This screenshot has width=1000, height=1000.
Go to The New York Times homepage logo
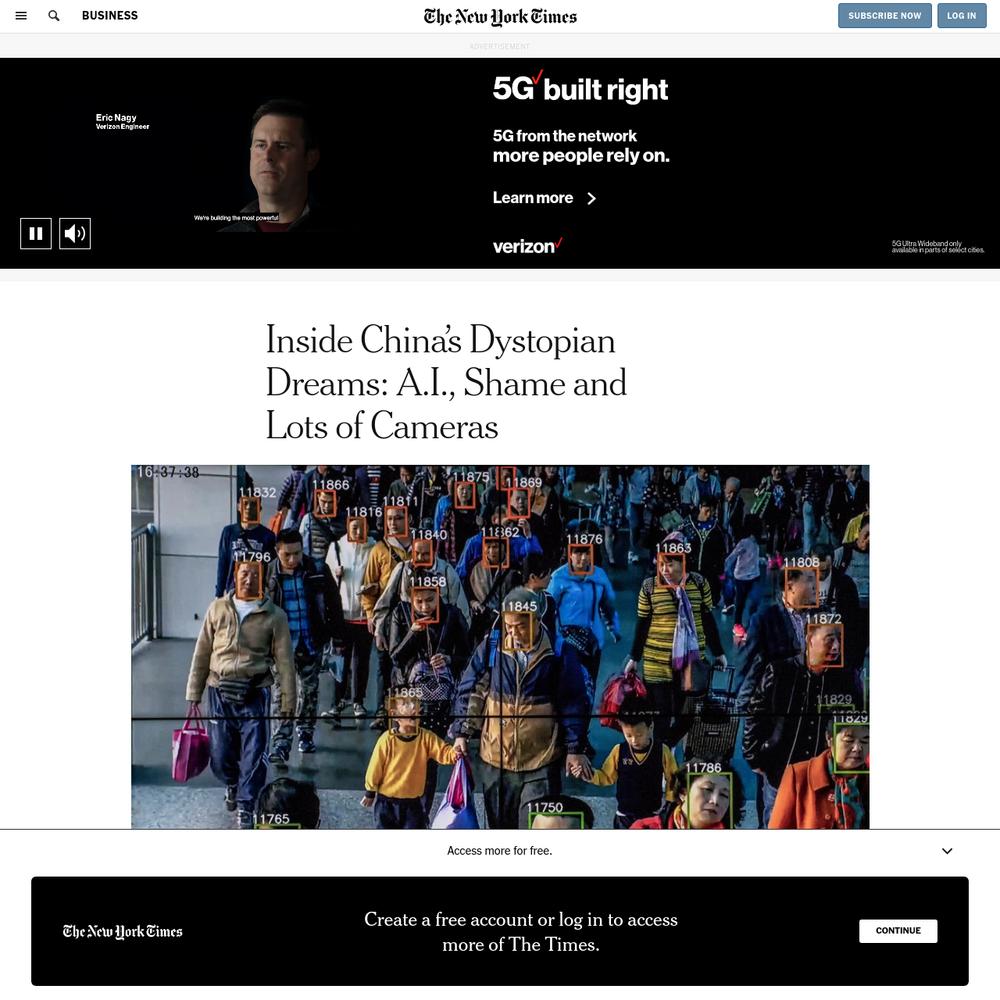(x=500, y=17)
